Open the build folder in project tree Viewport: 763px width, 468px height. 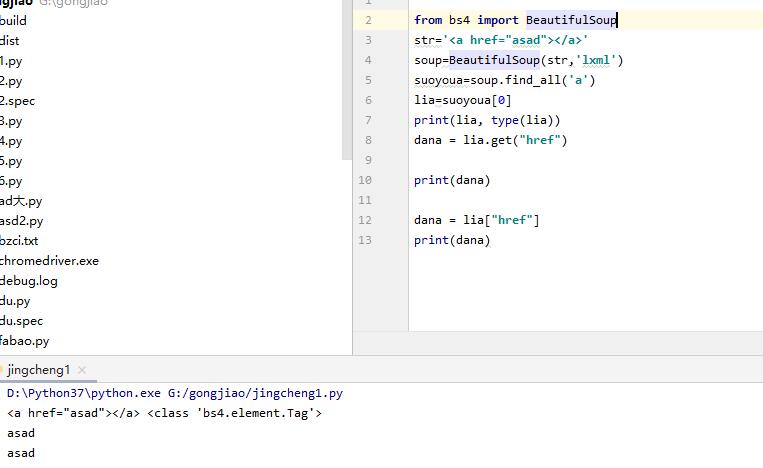(14, 20)
